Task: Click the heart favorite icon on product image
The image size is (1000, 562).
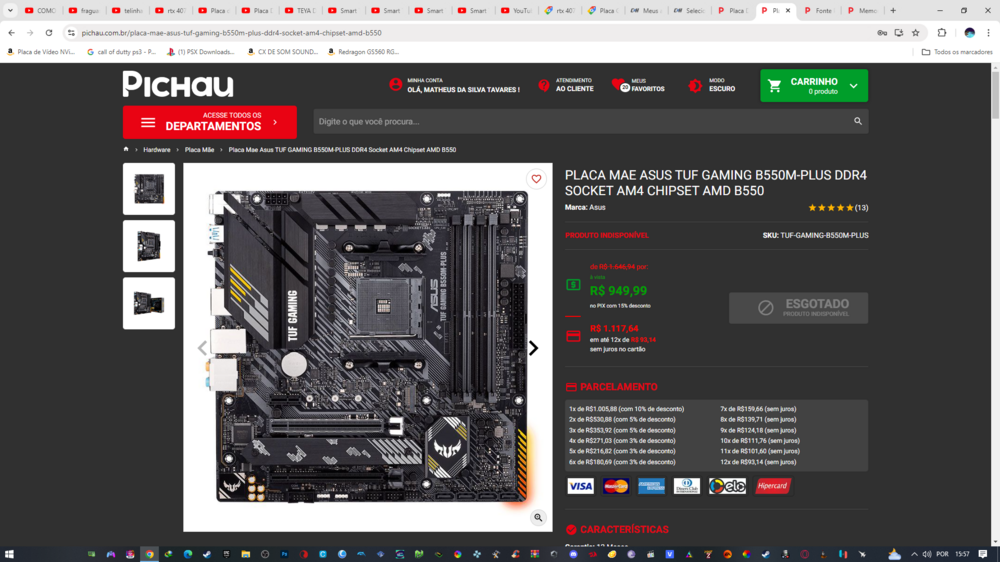Action: 536,179
